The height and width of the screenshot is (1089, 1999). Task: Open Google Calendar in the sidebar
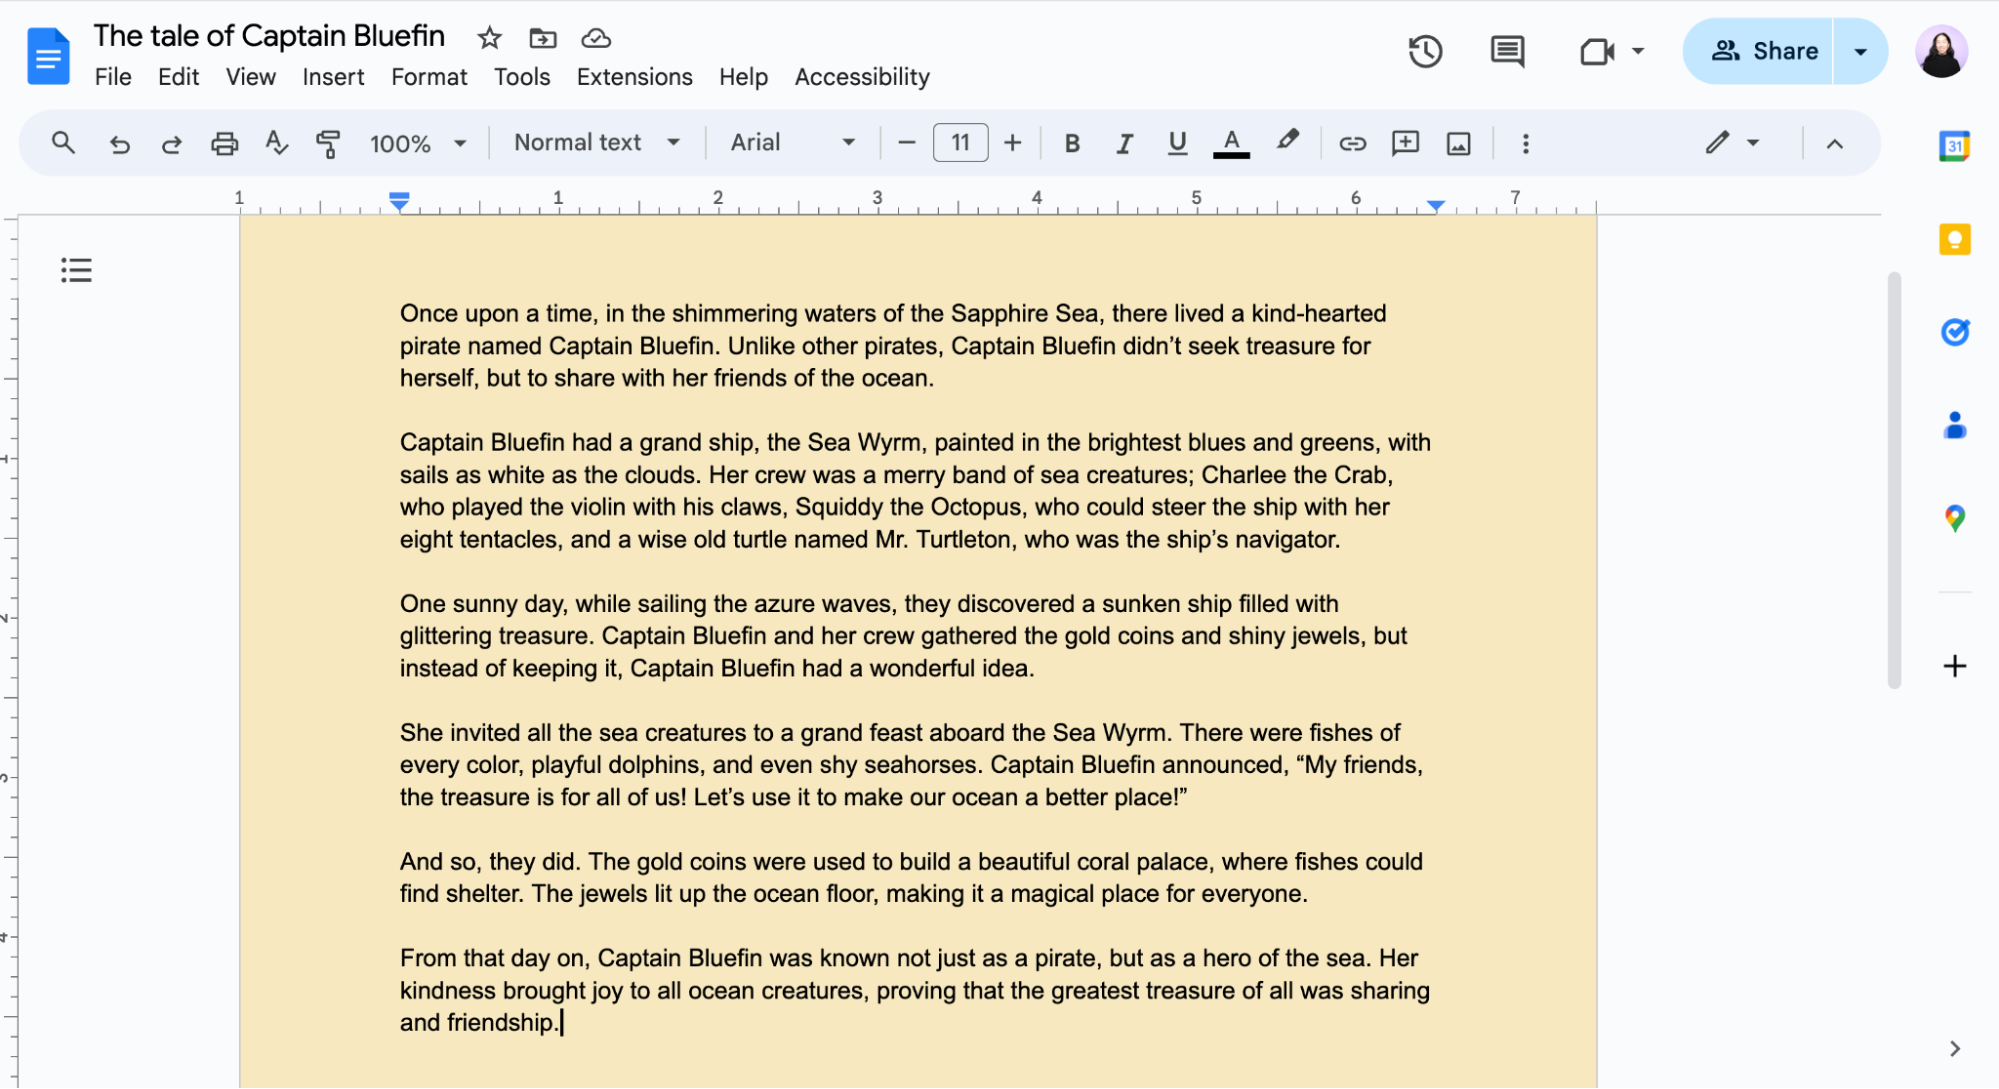(1954, 145)
